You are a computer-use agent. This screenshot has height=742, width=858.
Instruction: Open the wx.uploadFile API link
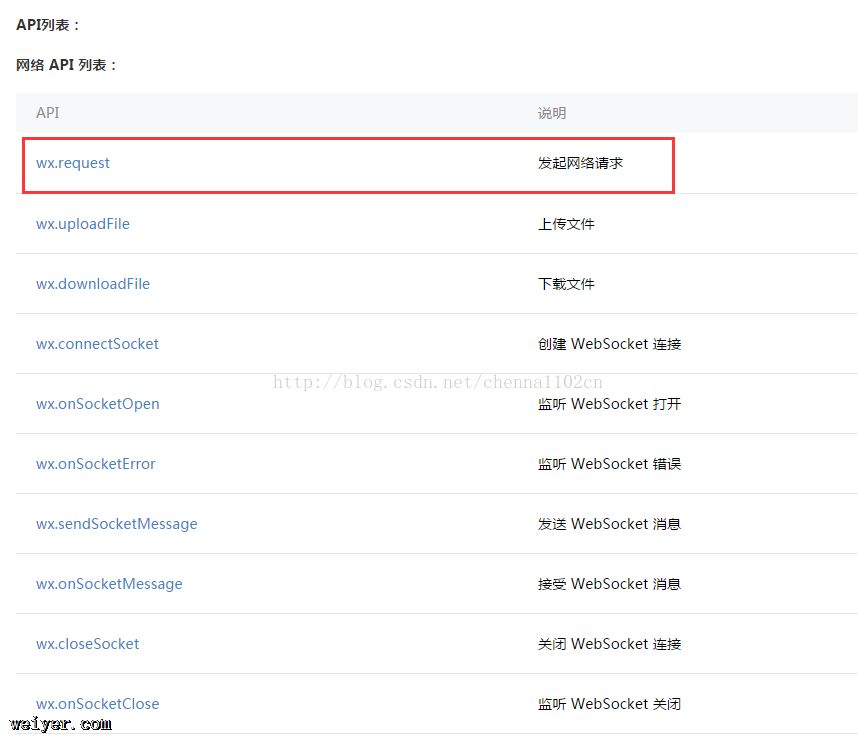click(83, 224)
